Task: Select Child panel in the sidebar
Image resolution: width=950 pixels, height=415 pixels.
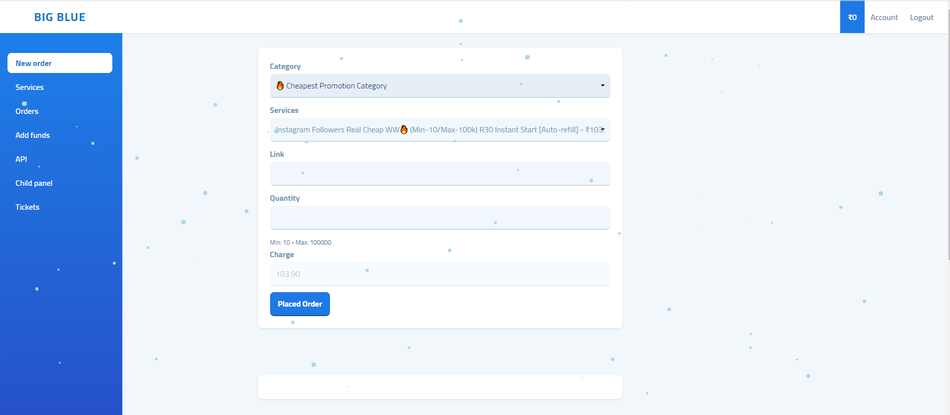Action: (x=34, y=183)
